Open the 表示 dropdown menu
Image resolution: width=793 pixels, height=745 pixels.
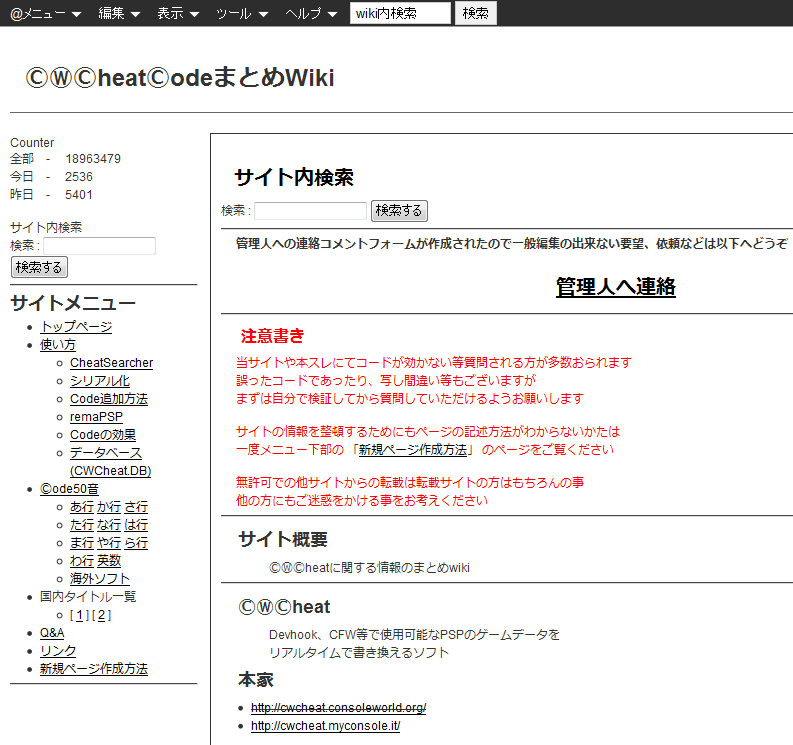(x=178, y=14)
